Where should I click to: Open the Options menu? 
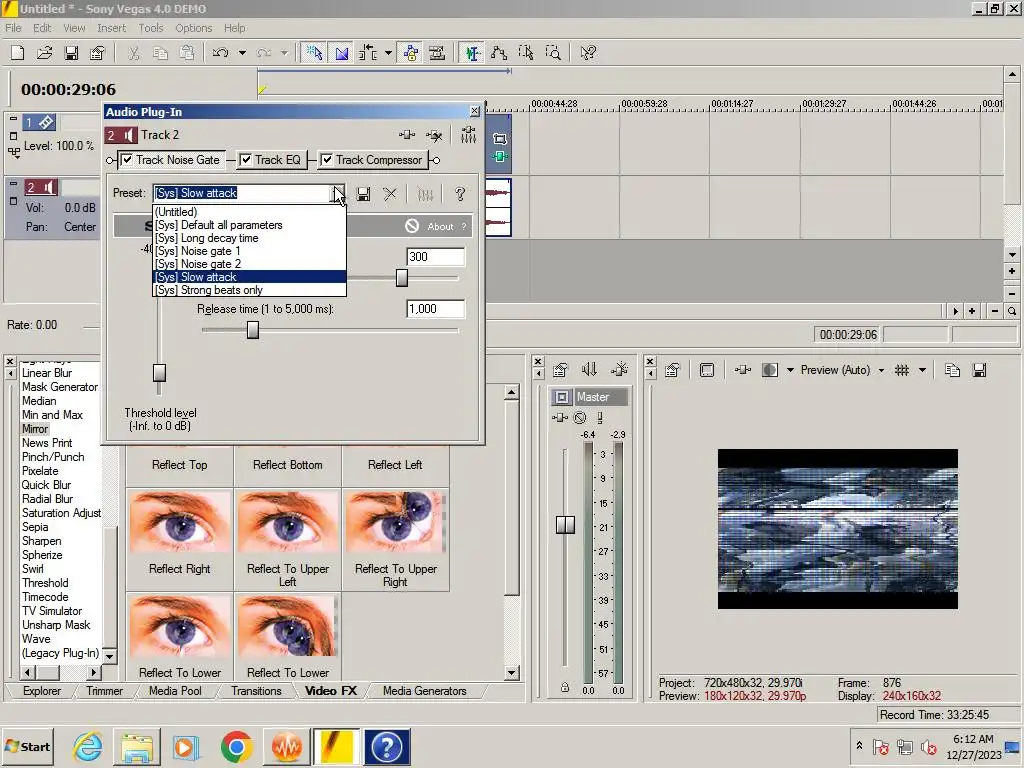tap(193, 28)
